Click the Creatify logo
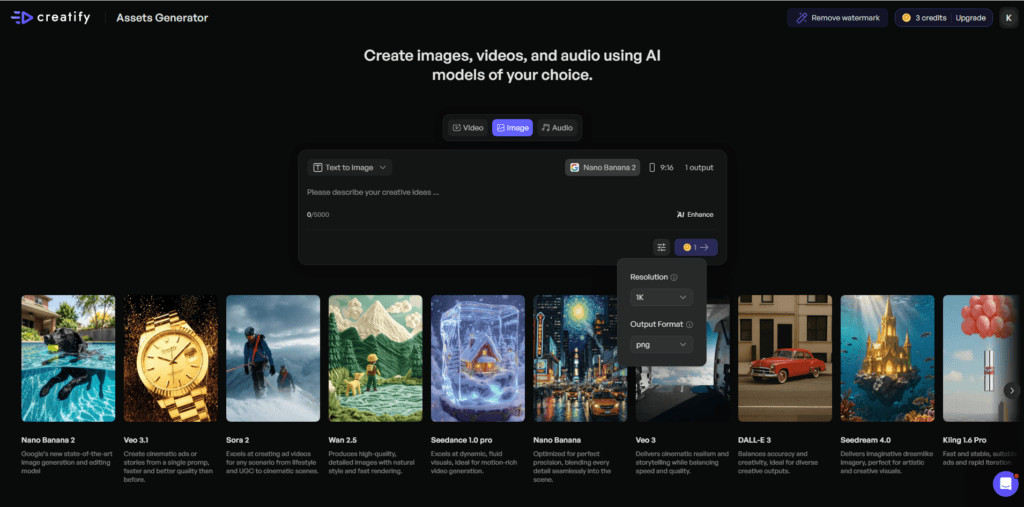1024x507 pixels. (50, 18)
